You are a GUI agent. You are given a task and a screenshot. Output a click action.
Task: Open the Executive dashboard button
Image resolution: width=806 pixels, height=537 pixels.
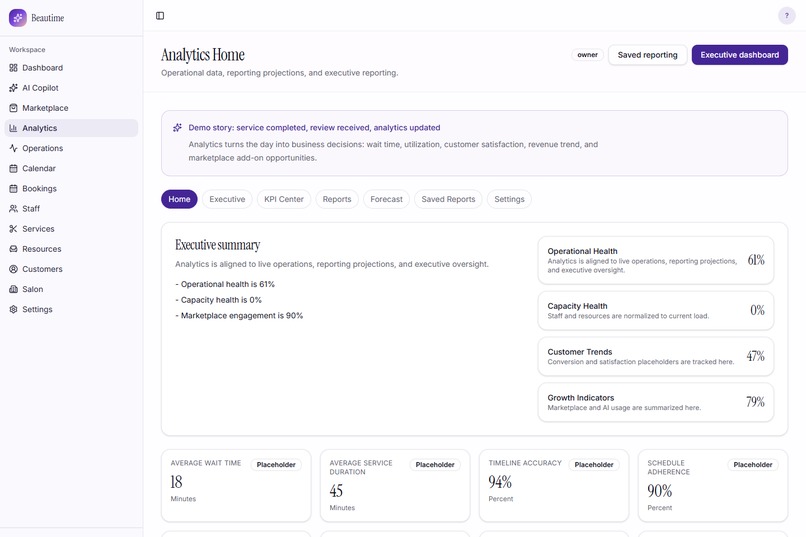740,55
